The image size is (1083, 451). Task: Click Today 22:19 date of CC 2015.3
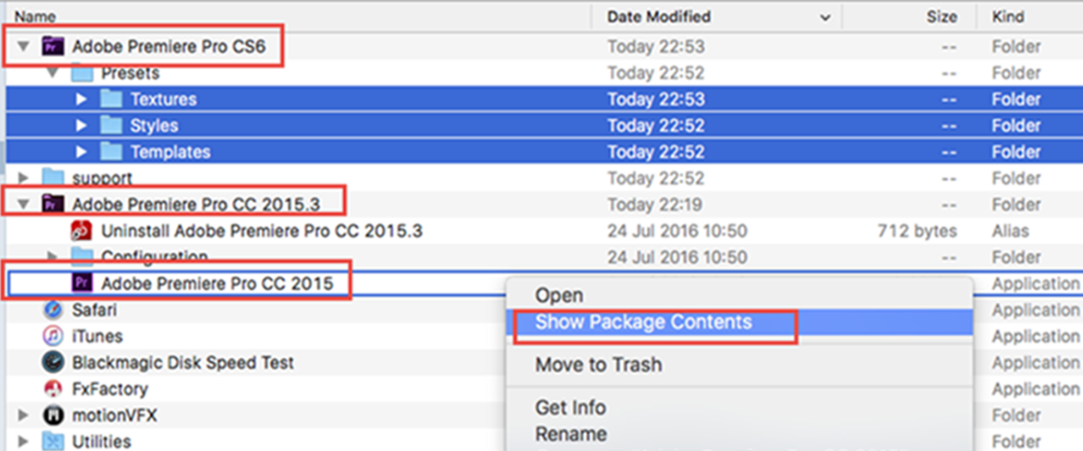[655, 204]
